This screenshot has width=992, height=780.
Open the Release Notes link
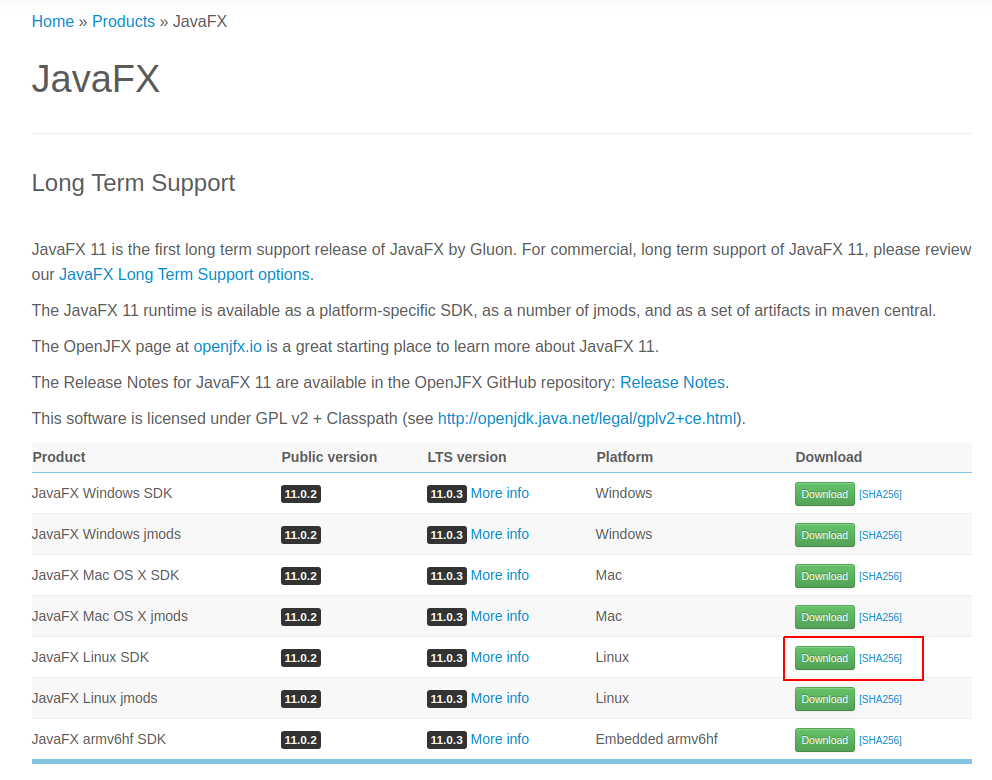673,383
